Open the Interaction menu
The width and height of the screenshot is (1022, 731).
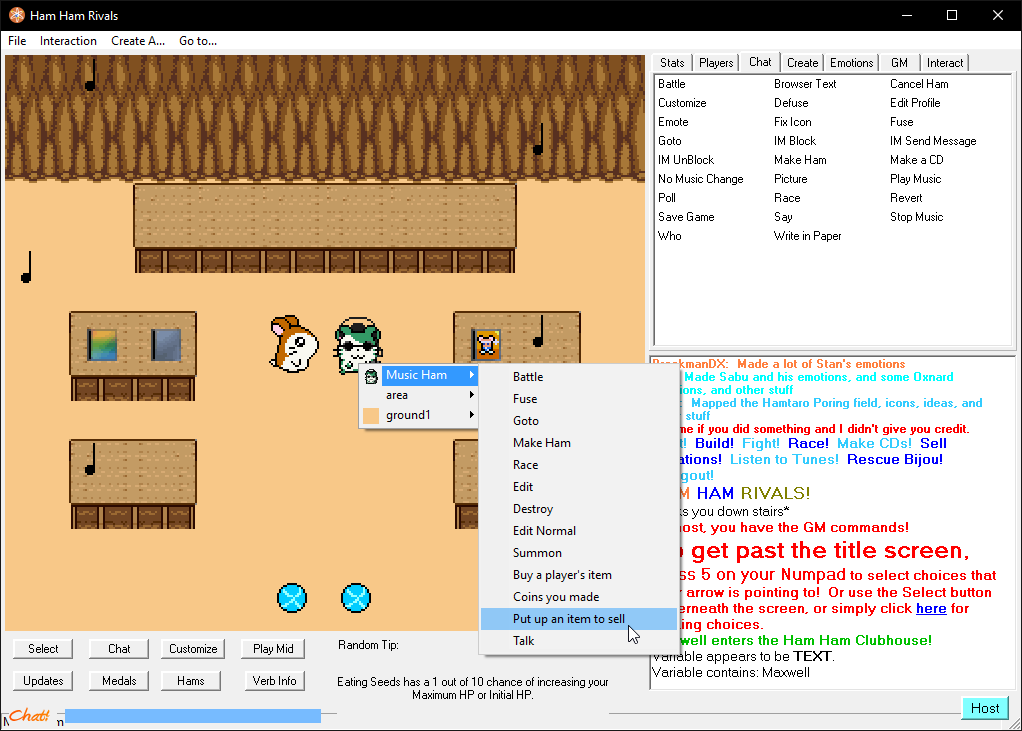click(68, 40)
